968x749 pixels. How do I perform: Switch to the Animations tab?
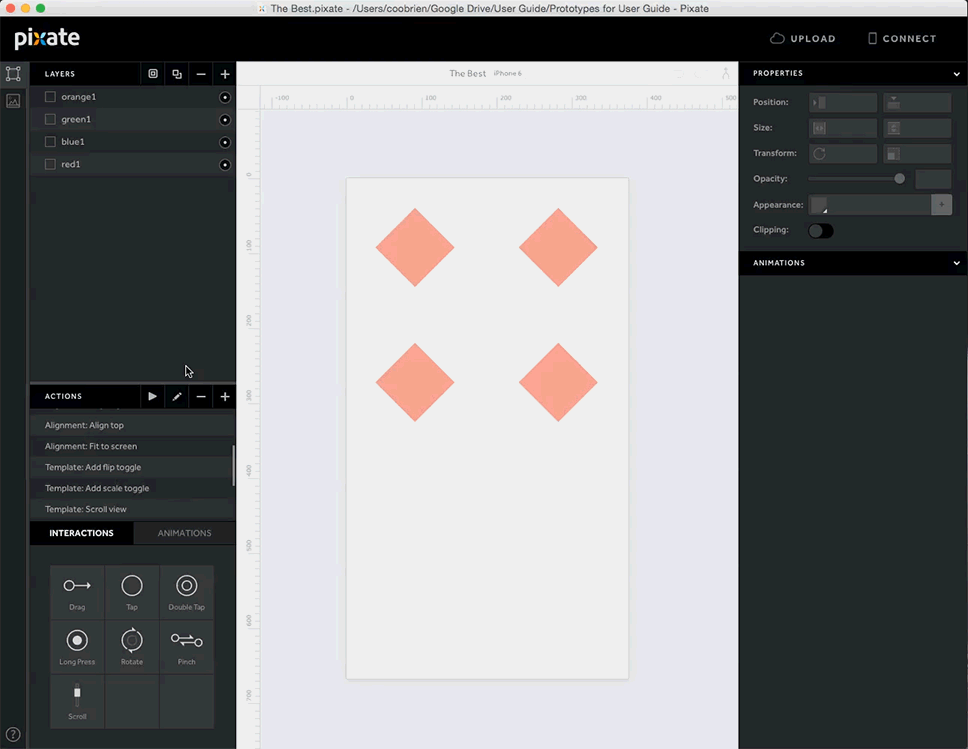[184, 533]
